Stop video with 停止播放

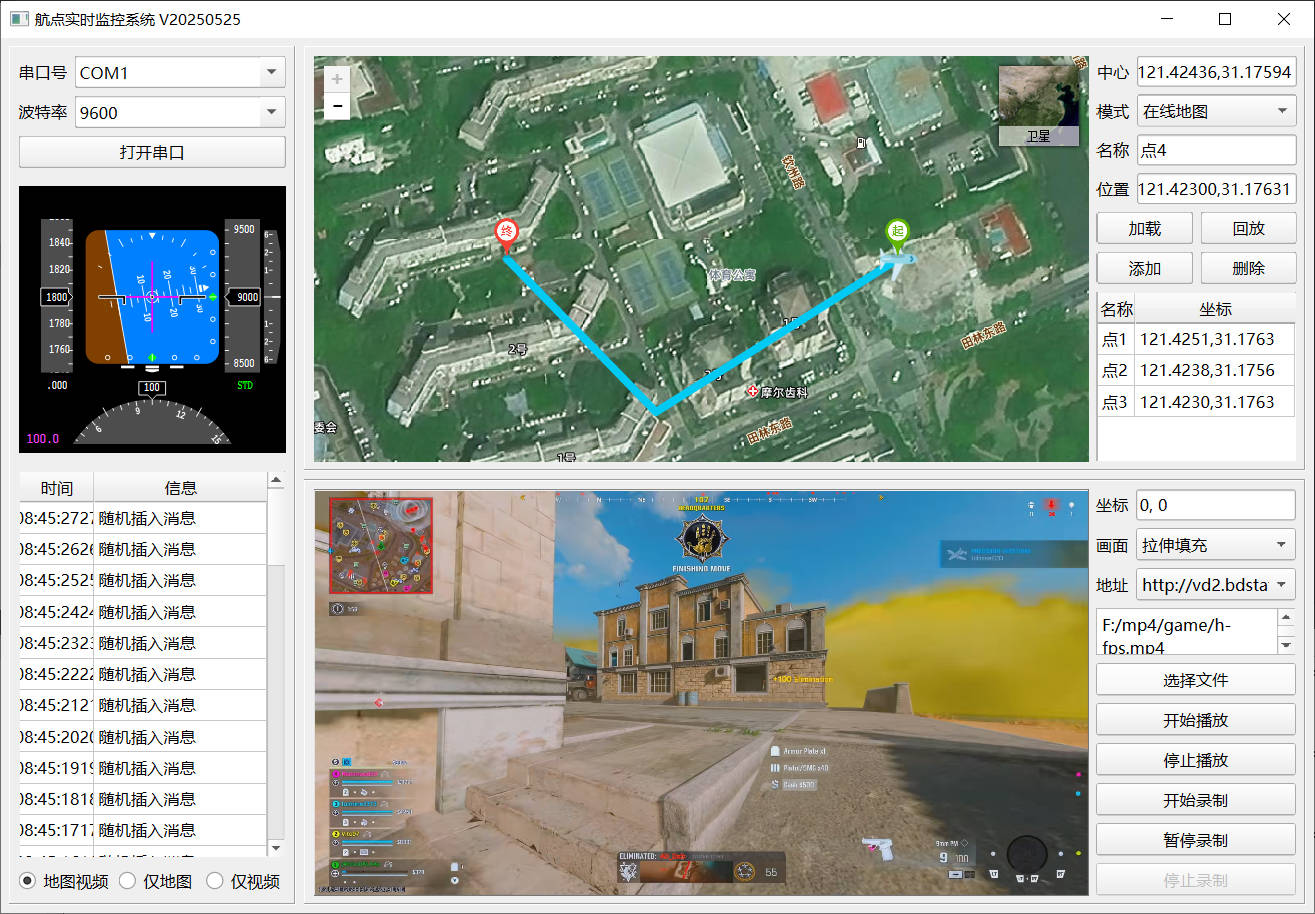[x=1196, y=760]
